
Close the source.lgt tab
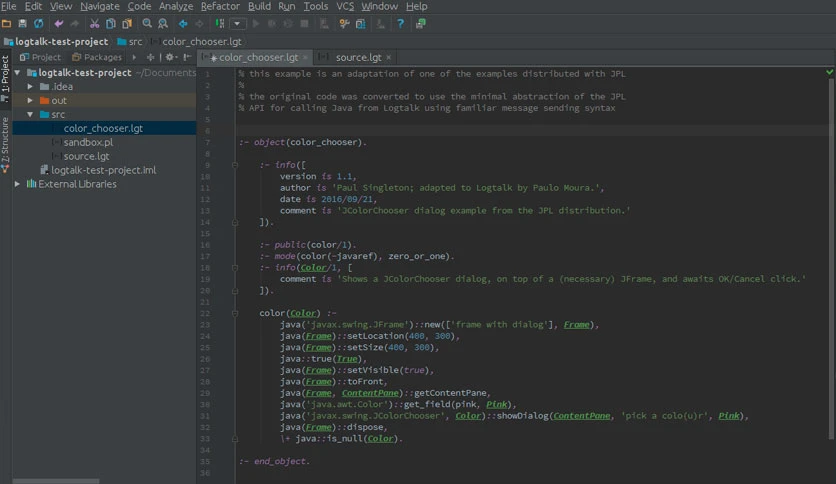point(389,57)
